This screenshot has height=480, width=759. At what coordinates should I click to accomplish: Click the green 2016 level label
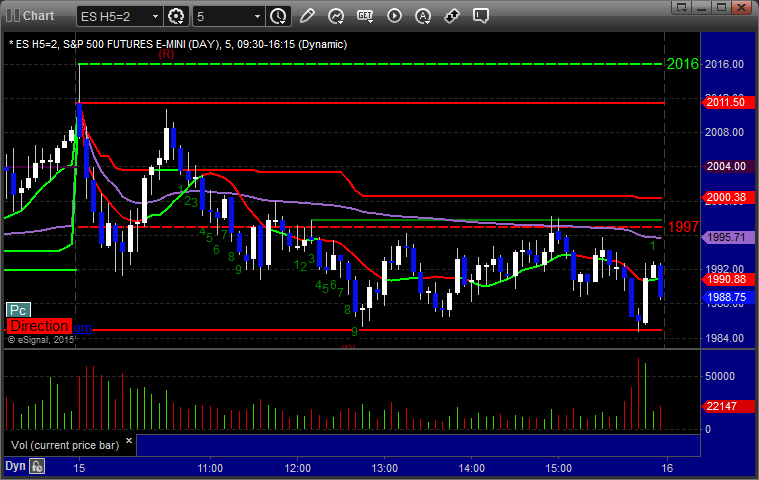pyautogui.click(x=683, y=64)
